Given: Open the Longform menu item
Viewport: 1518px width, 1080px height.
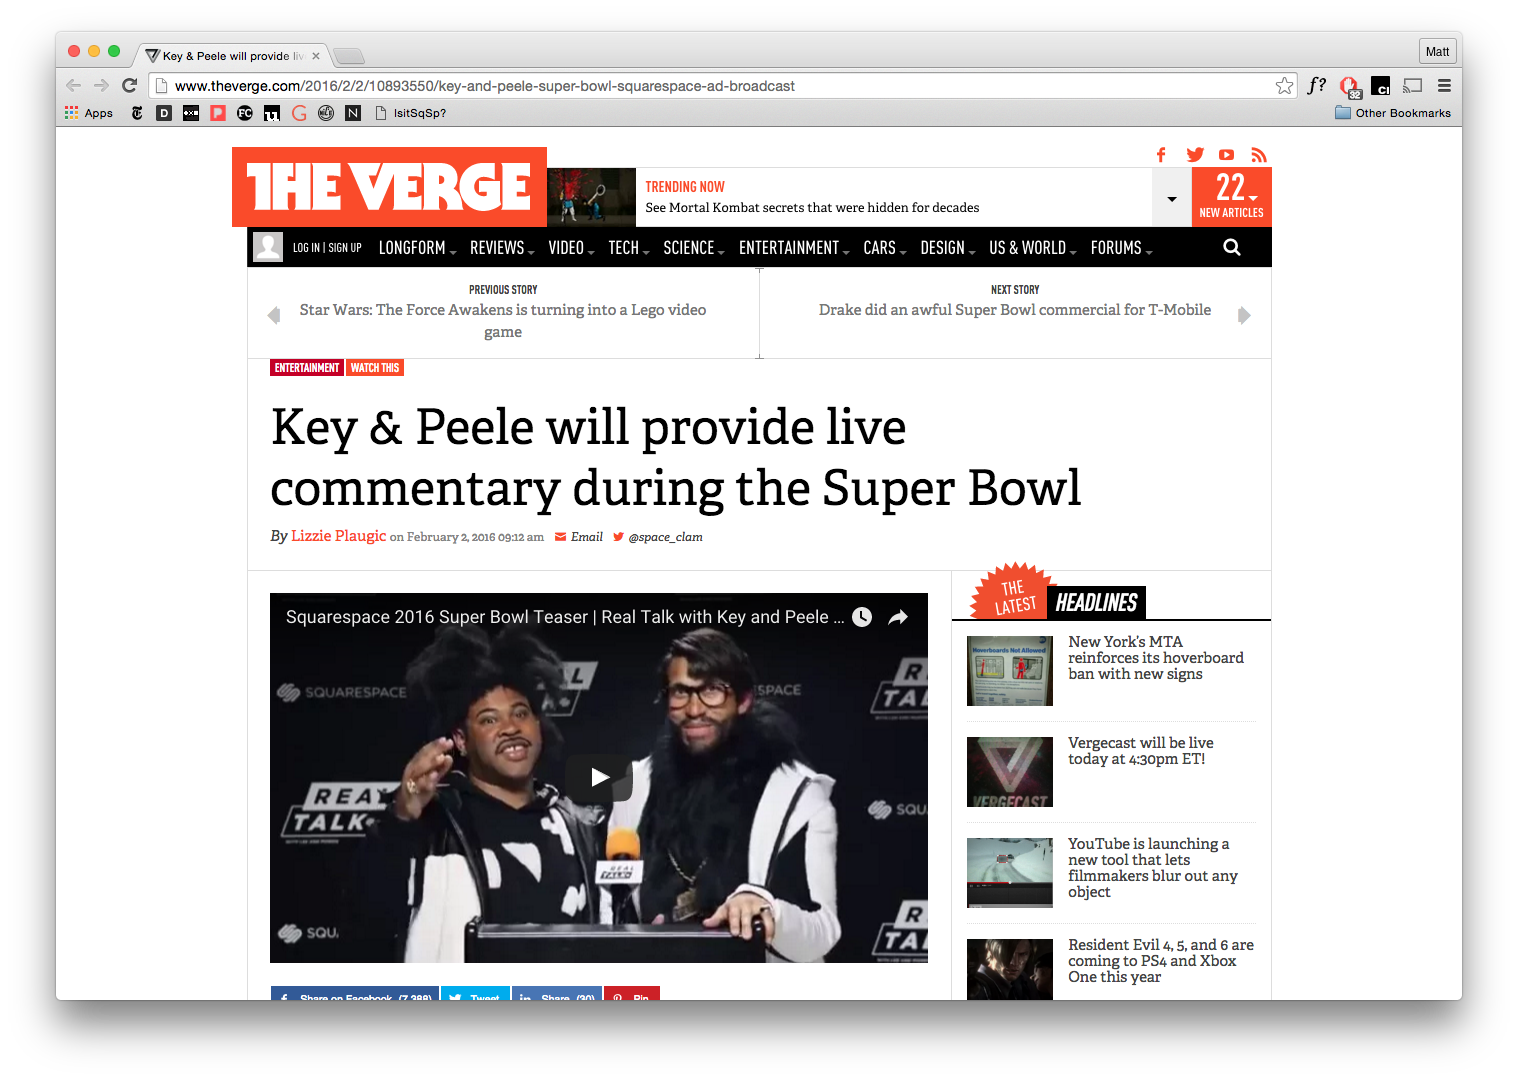Looking at the screenshot, I should 417,248.
